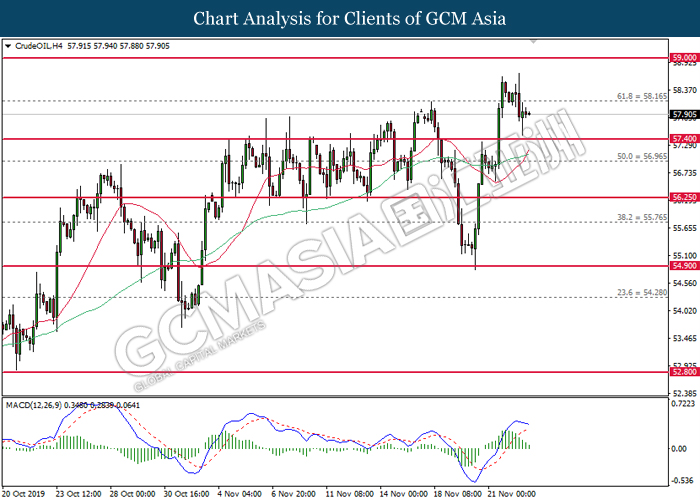Click the 28 Oct 00:00 time label
The image size is (700, 500).
(x=132, y=494)
